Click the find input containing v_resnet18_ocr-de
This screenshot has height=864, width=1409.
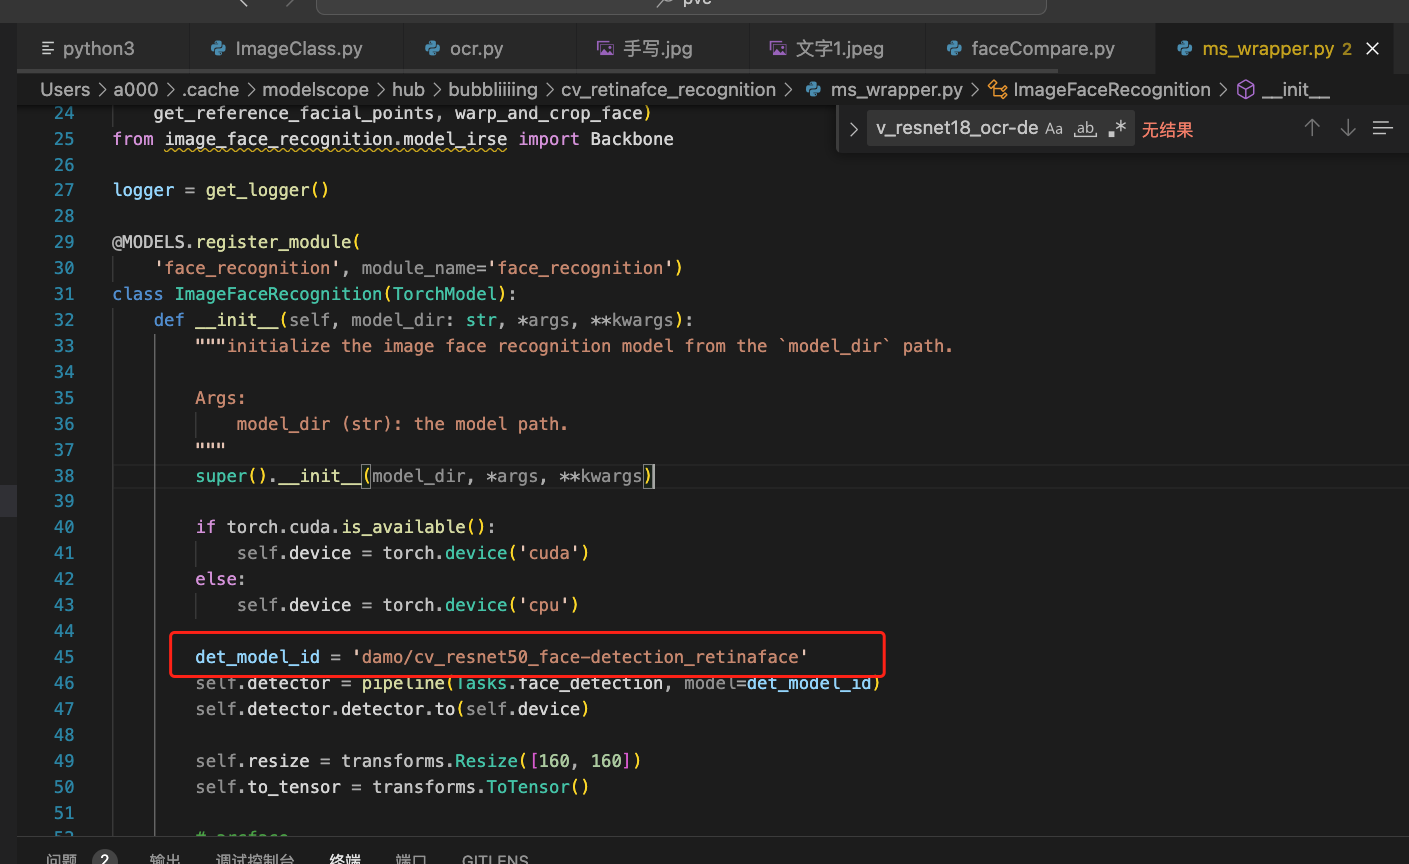[956, 129]
